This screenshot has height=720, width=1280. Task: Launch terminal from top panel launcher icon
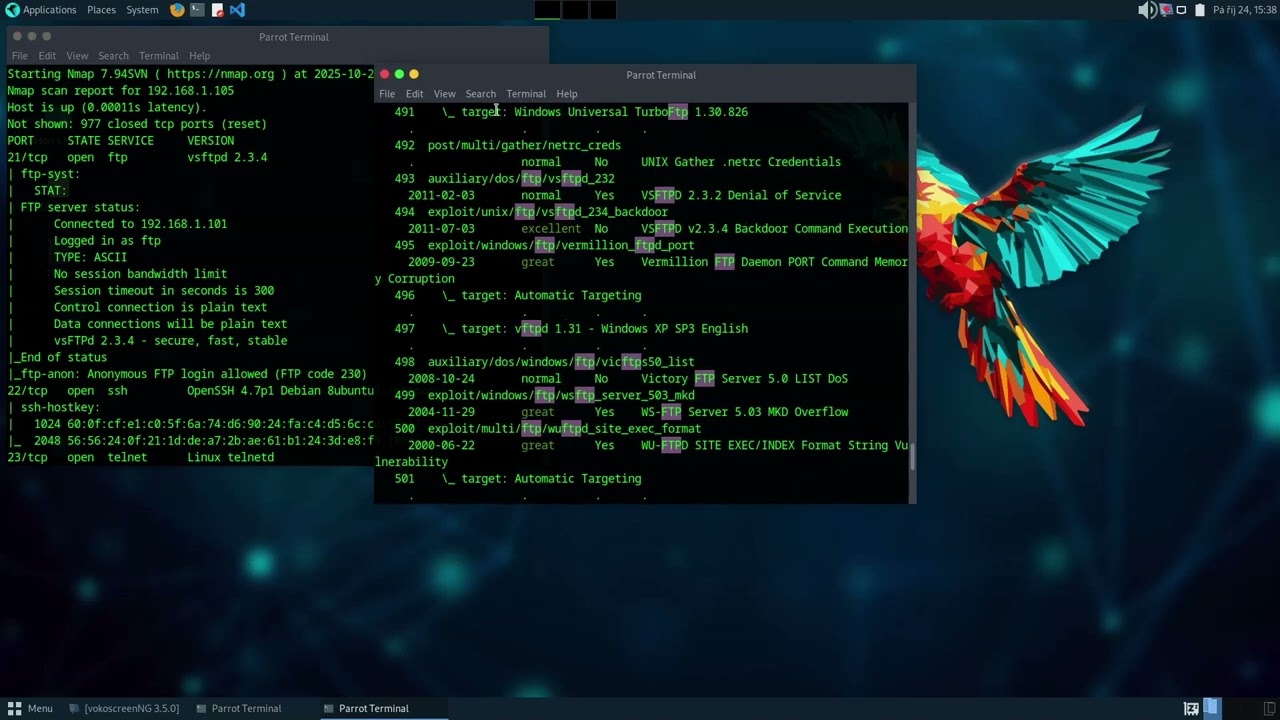[197, 10]
